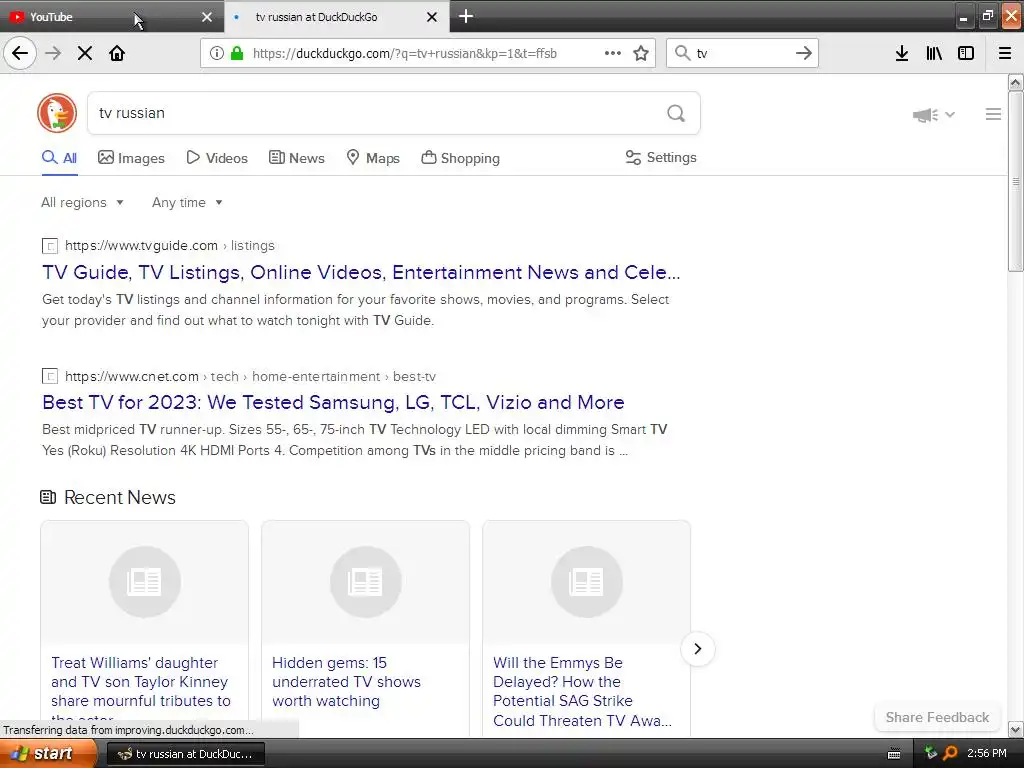
Task: Click the first news card thumbnail
Action: (x=144, y=582)
